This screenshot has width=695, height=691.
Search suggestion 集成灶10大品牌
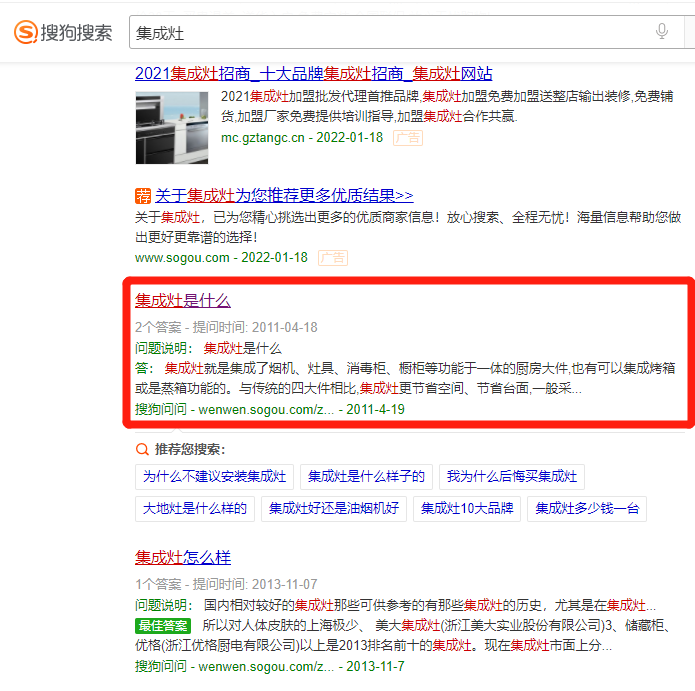[467, 508]
